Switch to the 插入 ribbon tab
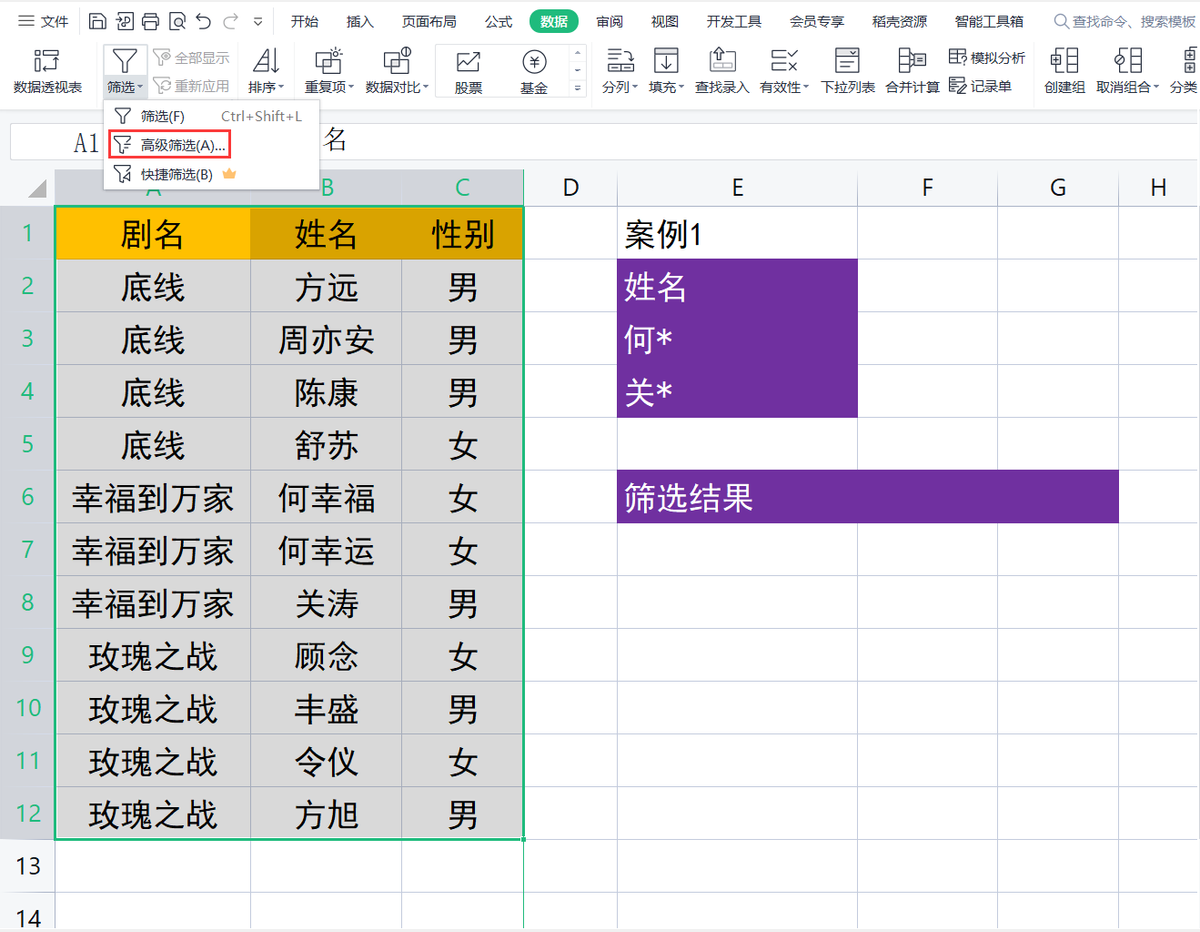Viewport: 1200px width, 932px height. point(360,21)
